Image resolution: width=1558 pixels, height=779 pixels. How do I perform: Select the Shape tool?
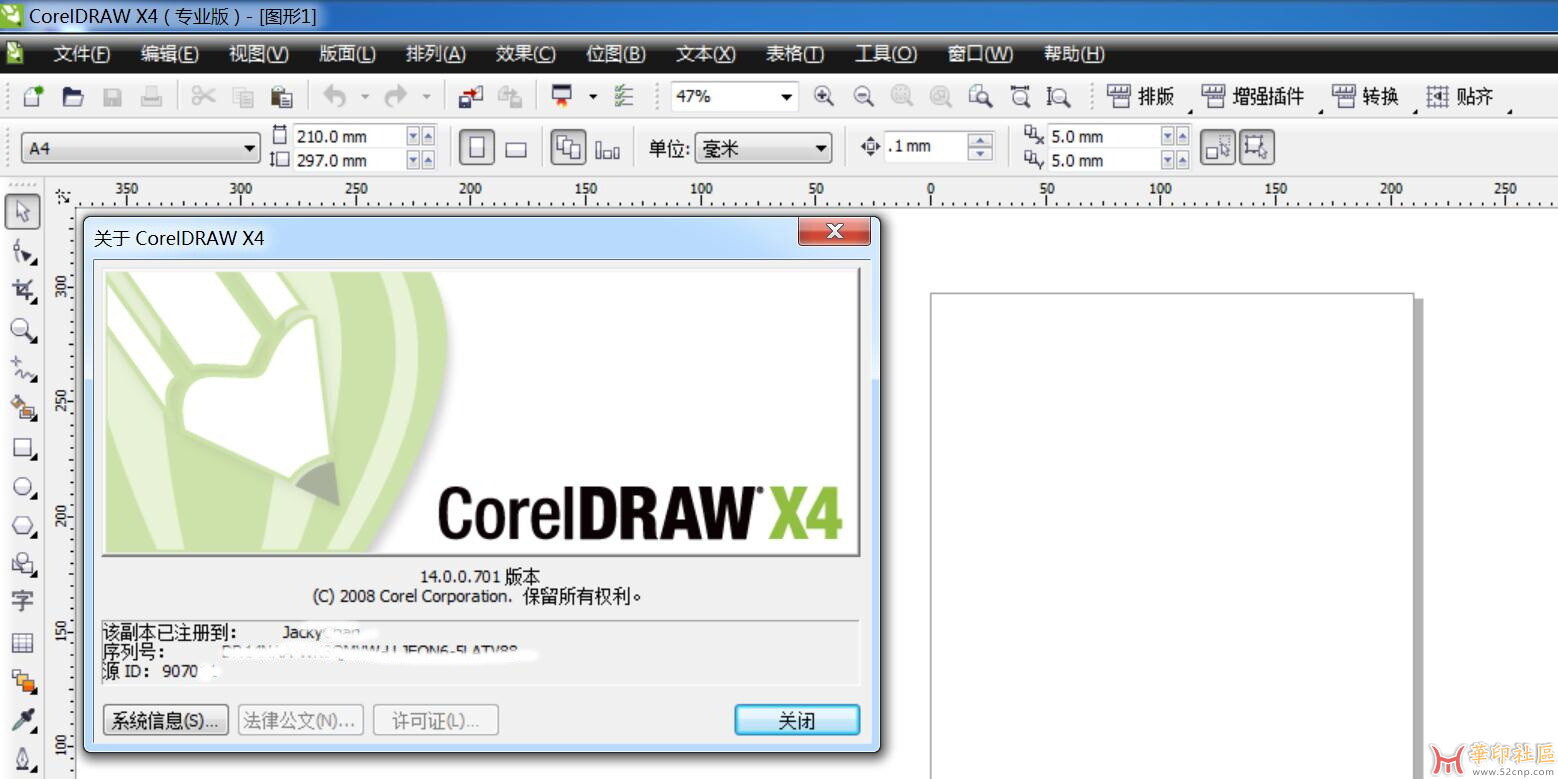pyautogui.click(x=23, y=252)
